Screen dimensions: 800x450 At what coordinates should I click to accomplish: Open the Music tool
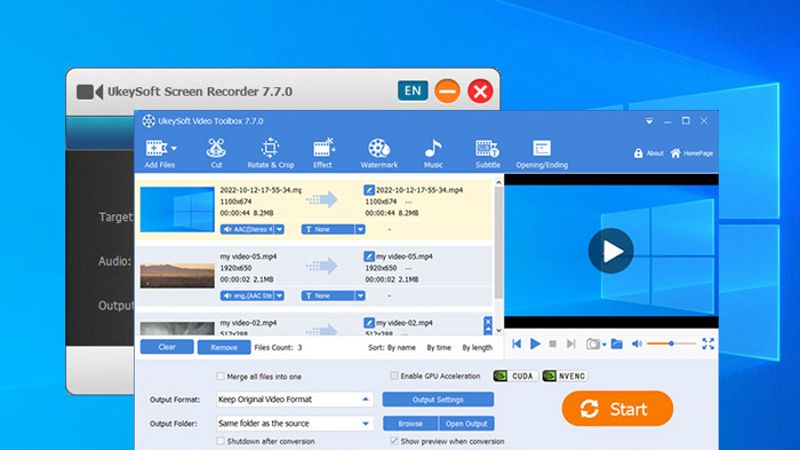click(x=433, y=153)
